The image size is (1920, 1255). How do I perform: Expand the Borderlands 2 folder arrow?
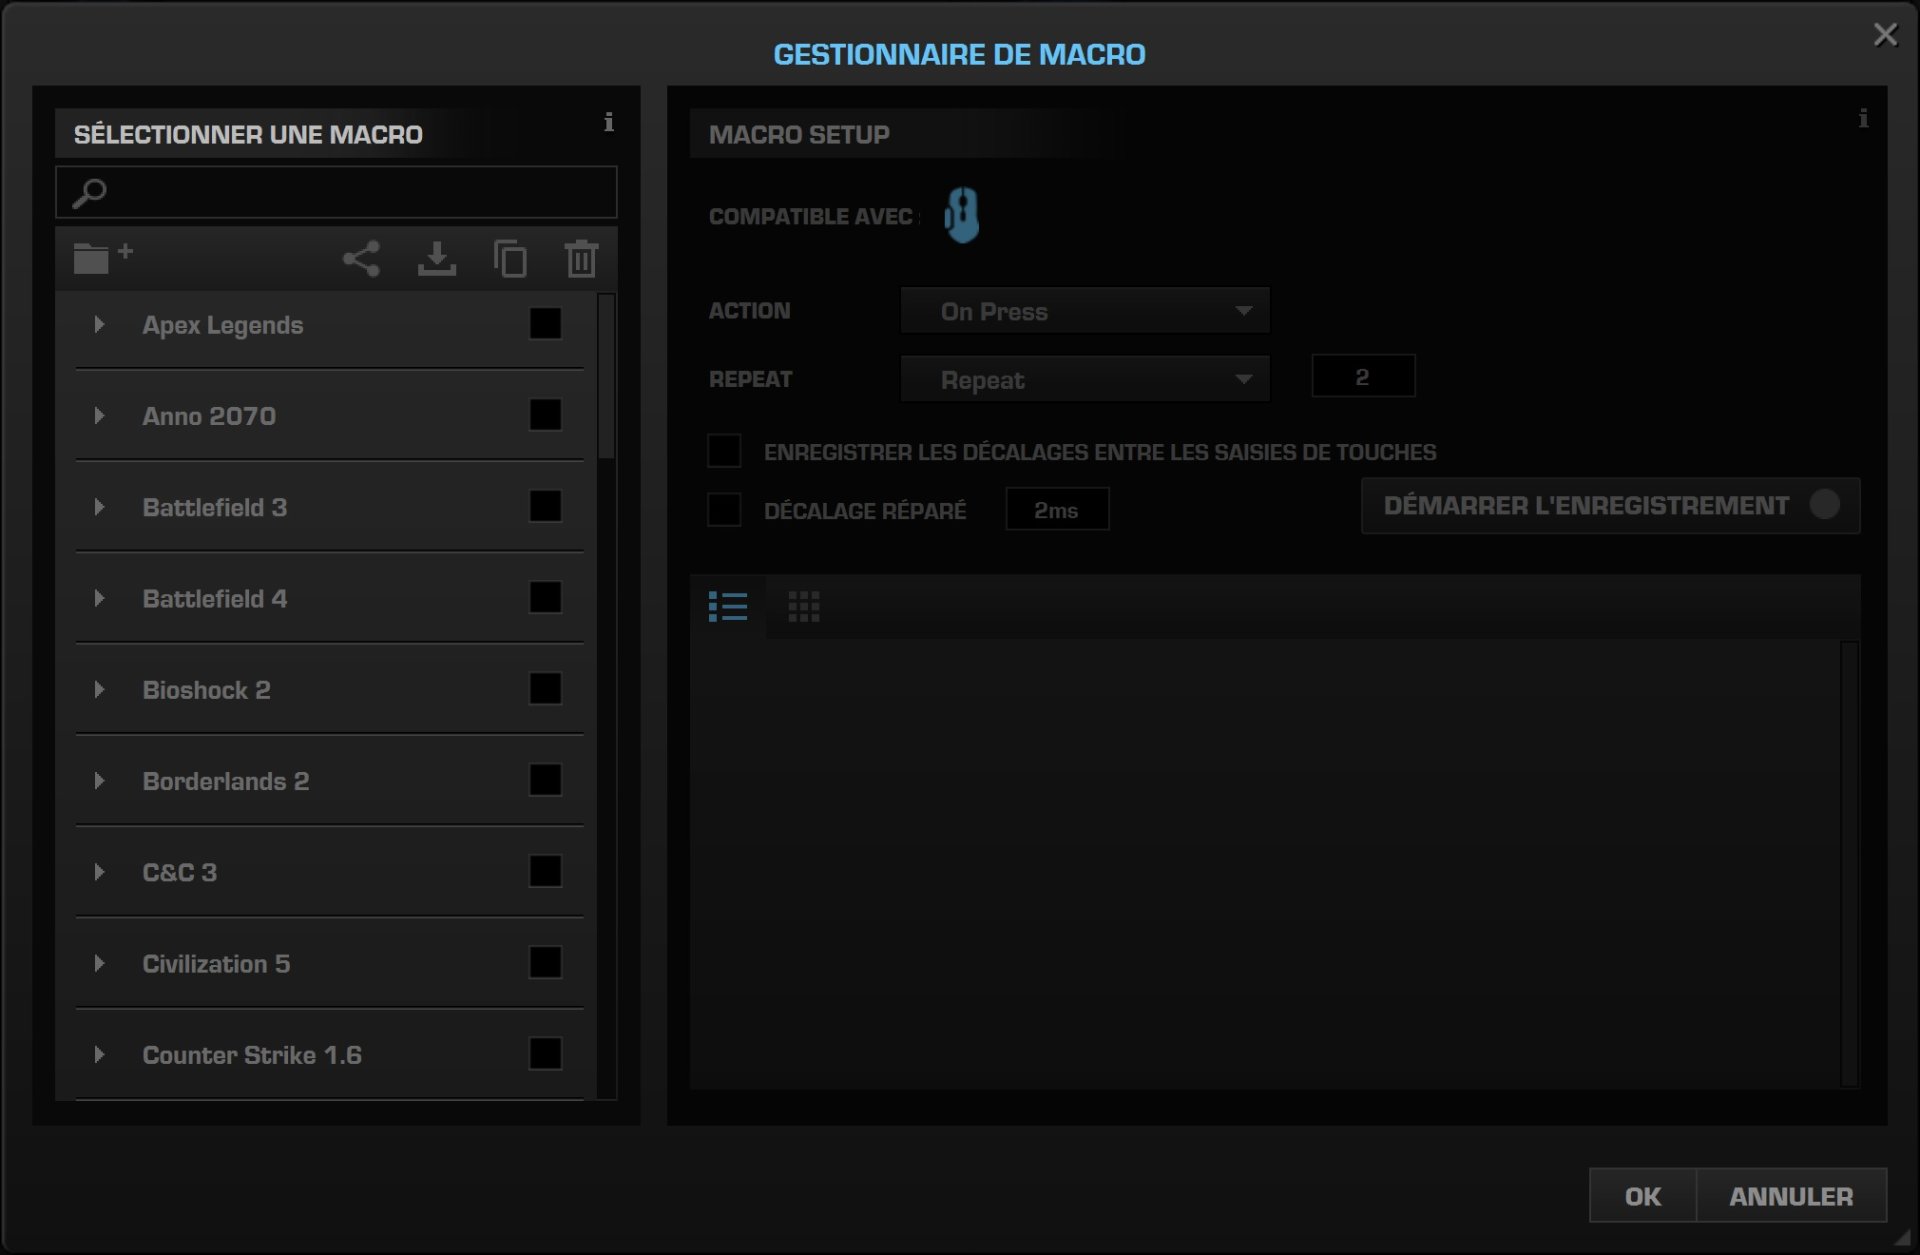click(99, 781)
